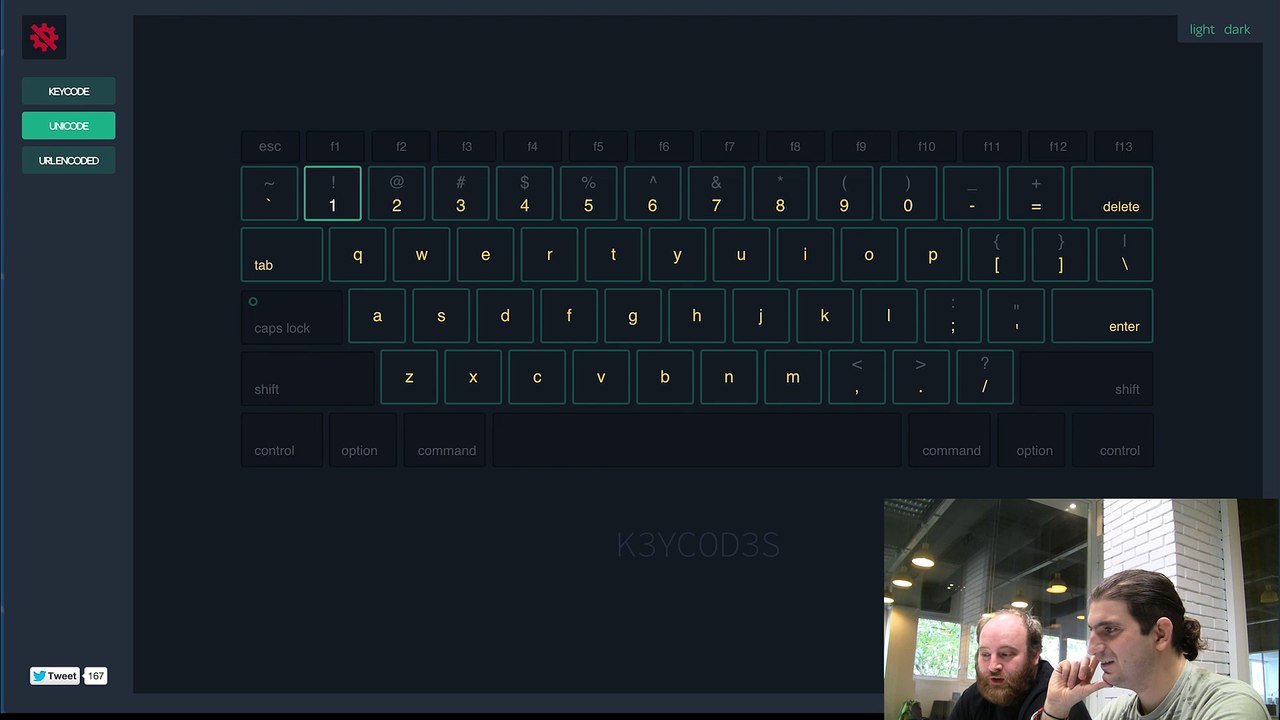1280x720 pixels.
Task: Click the esc key
Action: point(270,146)
